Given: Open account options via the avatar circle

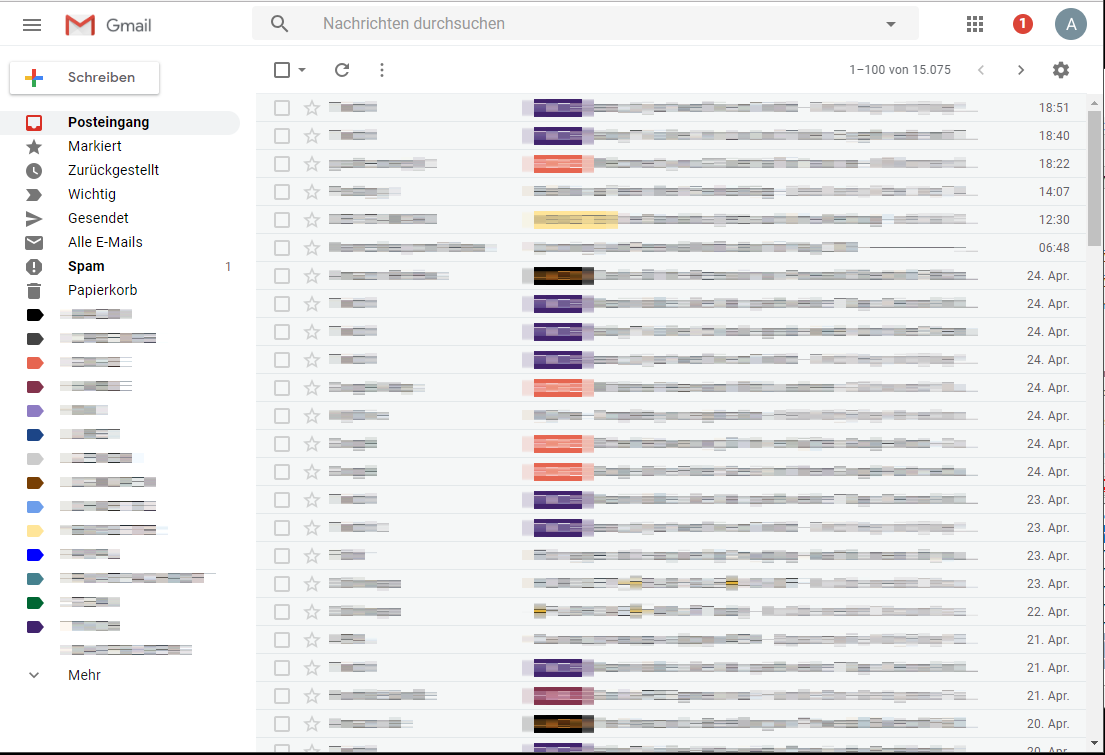Looking at the screenshot, I should [x=1071, y=23].
